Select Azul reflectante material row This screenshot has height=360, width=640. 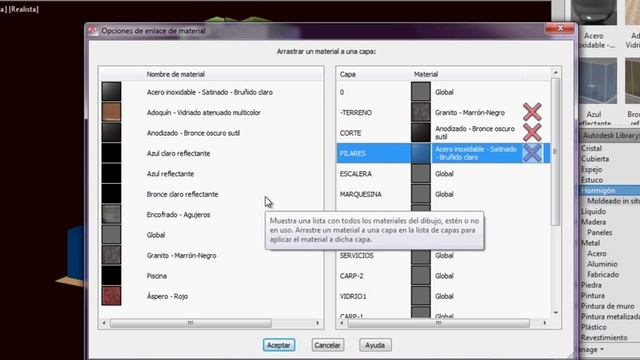211,173
